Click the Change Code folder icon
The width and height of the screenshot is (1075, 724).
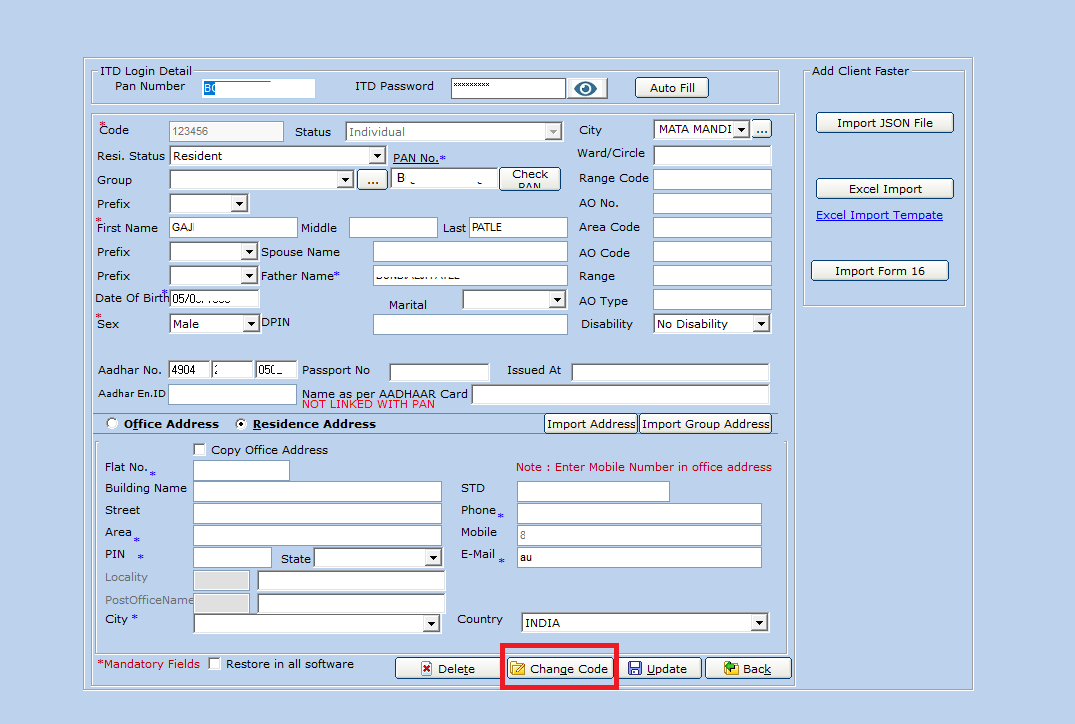[518, 668]
